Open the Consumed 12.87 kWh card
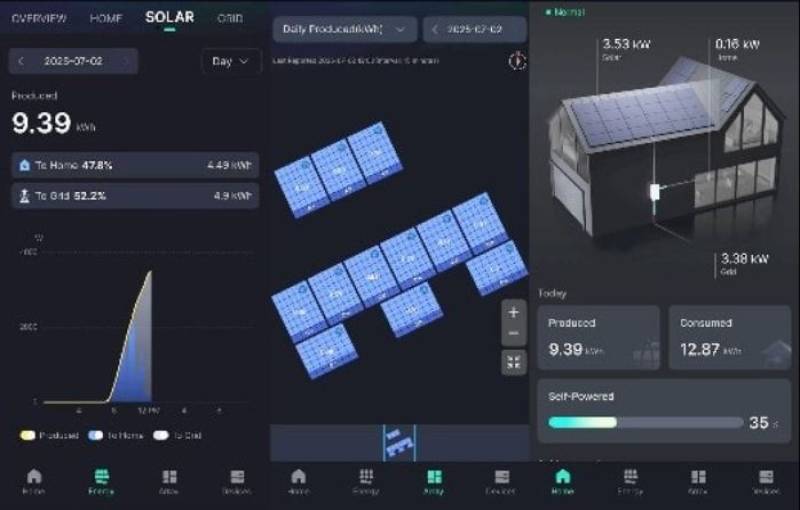Screen dimensions: 800x510 (x=730, y=338)
